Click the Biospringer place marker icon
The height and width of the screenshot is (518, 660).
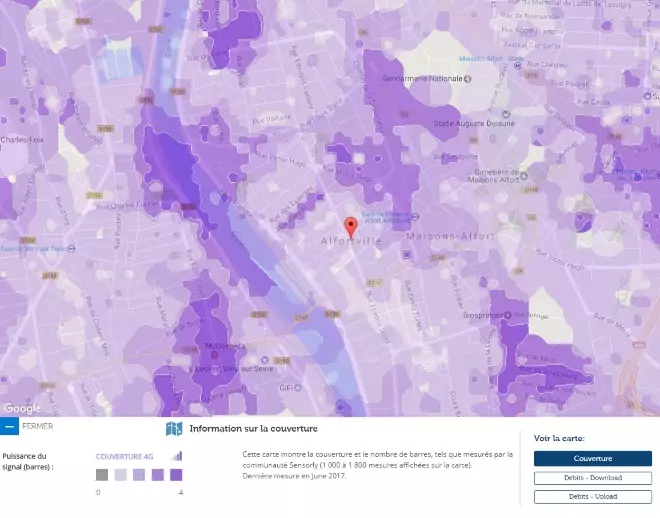508,315
